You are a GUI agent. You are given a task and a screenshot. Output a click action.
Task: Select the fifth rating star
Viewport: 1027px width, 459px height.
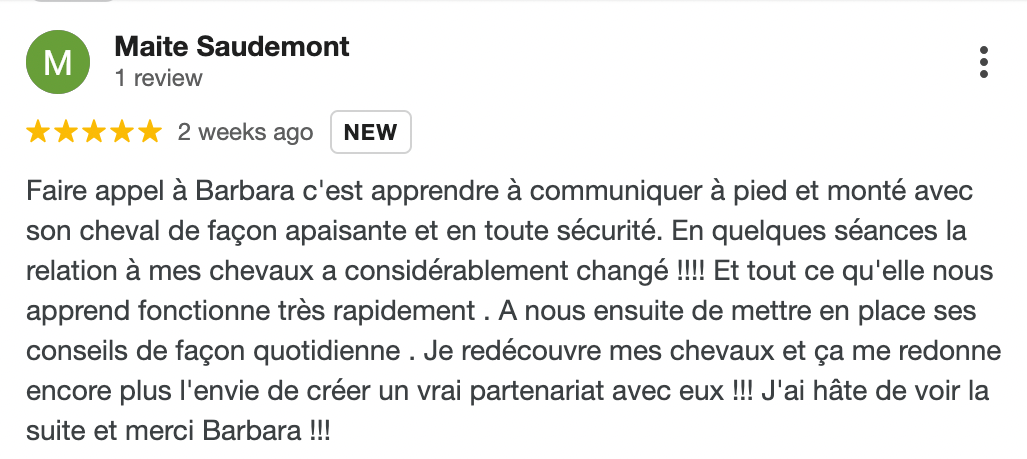click(x=150, y=132)
